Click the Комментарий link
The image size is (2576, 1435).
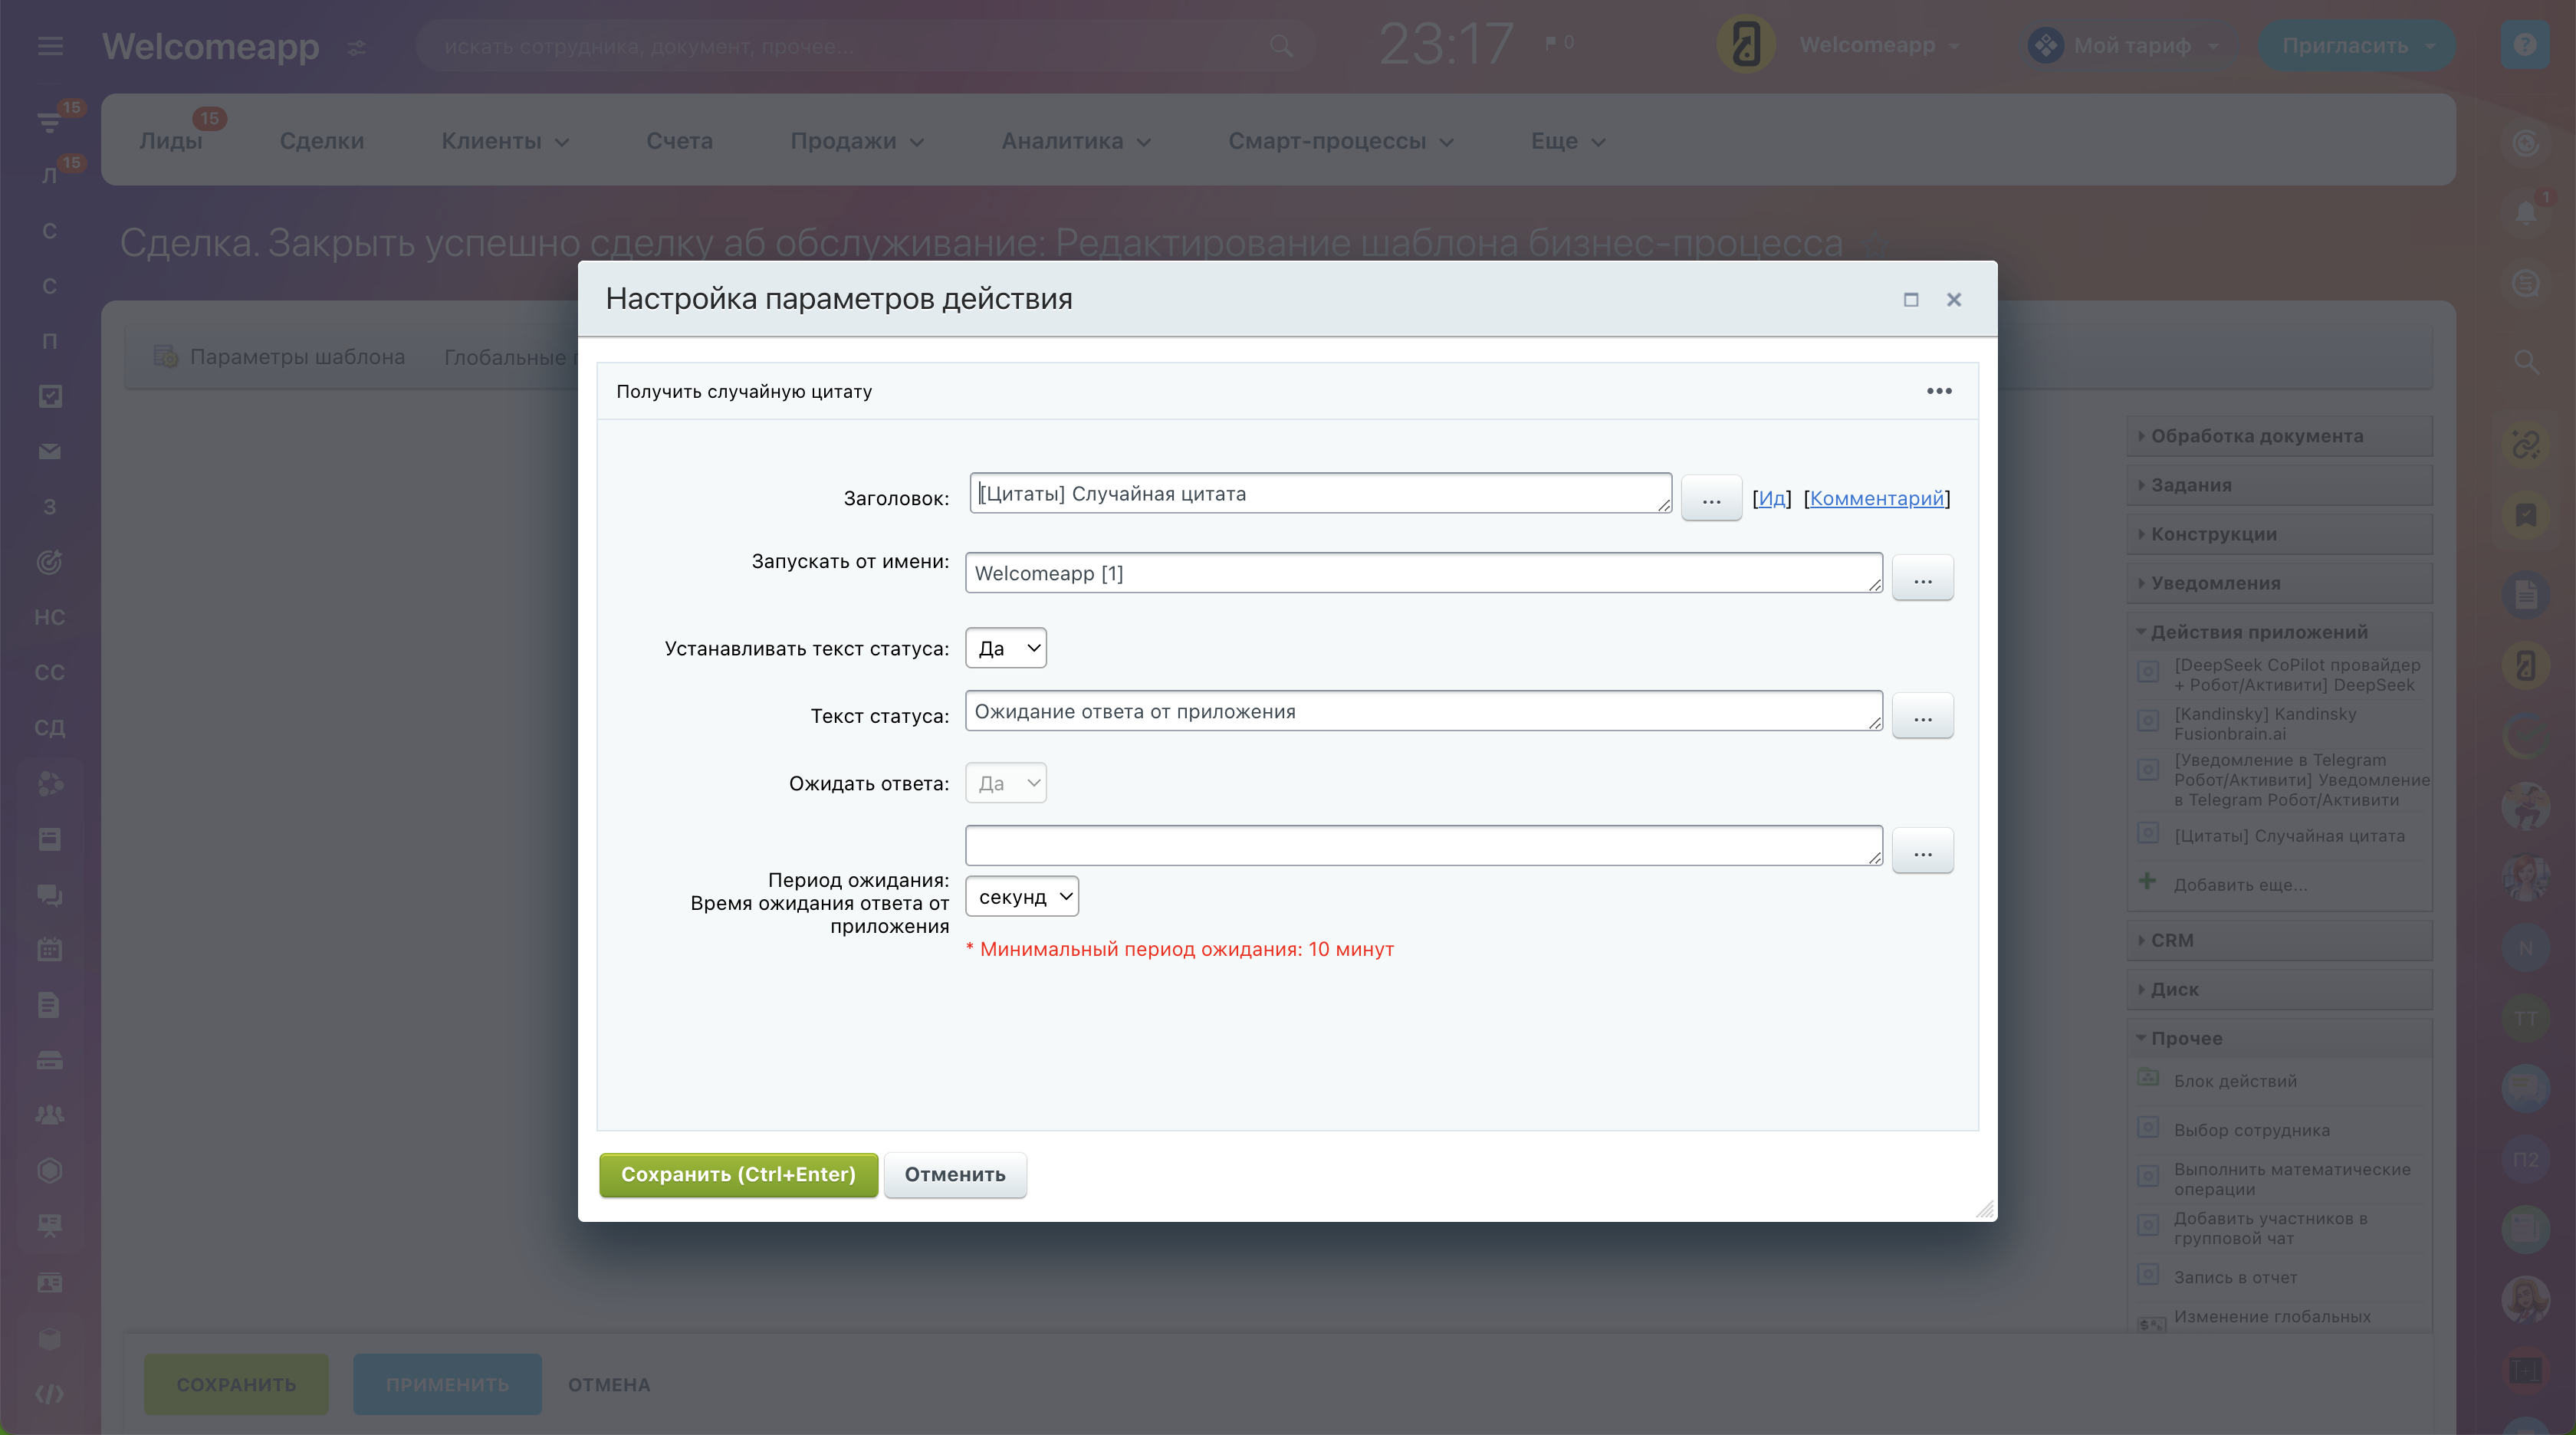[x=1876, y=498]
